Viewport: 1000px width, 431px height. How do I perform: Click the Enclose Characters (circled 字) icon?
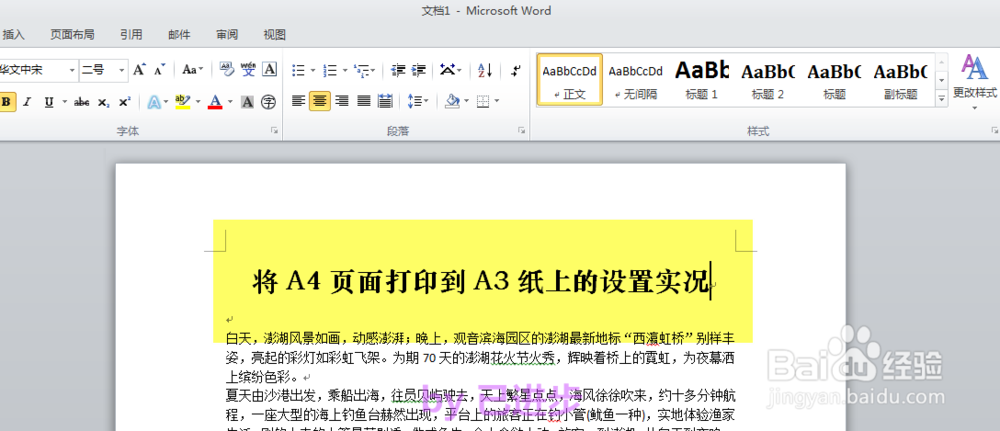click(268, 102)
